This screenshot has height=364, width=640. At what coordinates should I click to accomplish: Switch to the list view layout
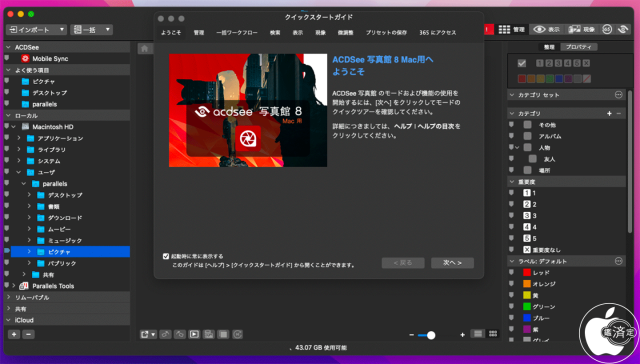click(x=478, y=334)
